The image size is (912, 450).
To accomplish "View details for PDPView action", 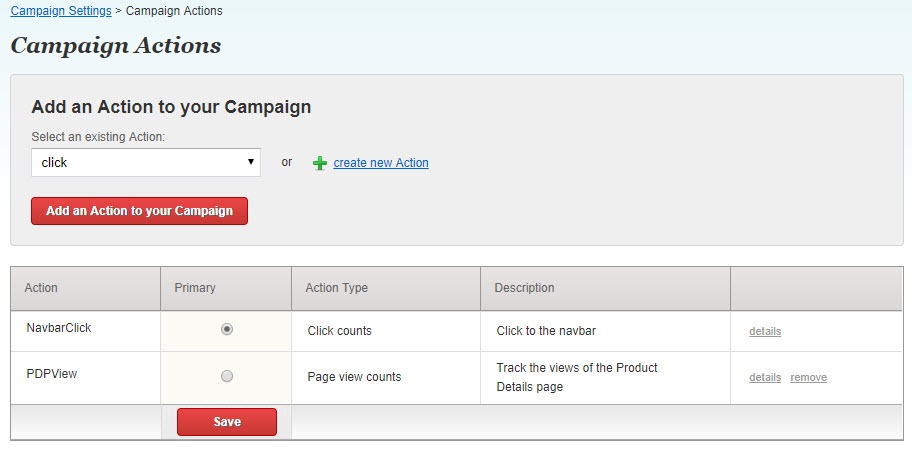I will pos(765,377).
